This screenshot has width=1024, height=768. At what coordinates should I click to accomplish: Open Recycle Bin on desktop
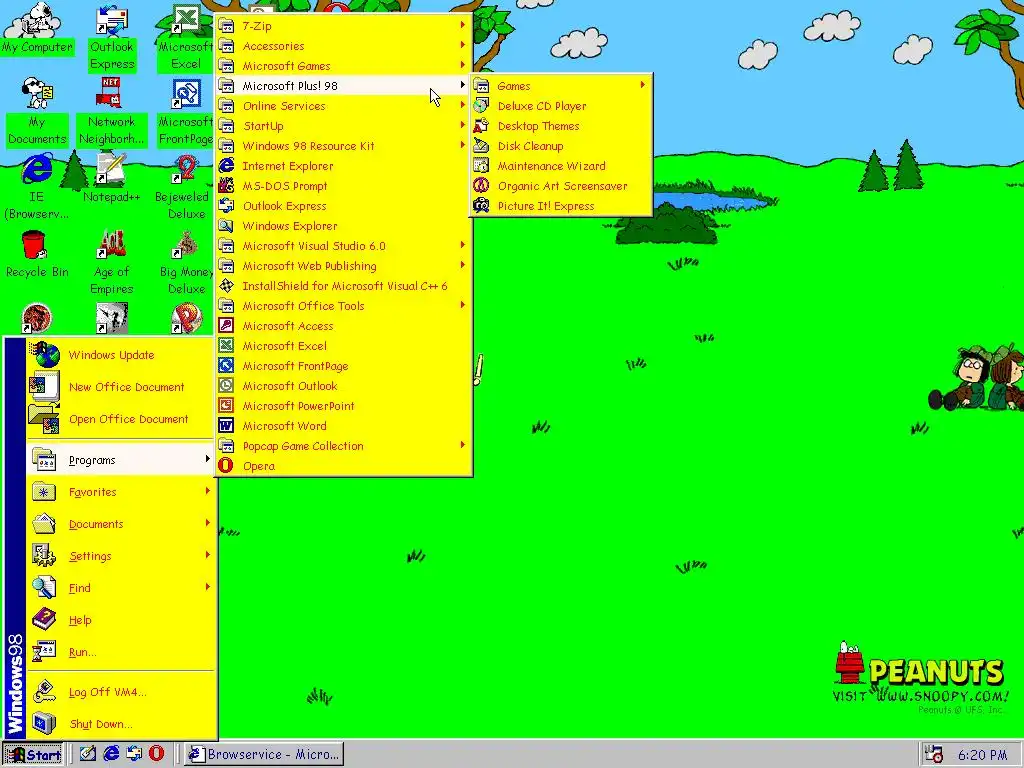[x=37, y=253]
